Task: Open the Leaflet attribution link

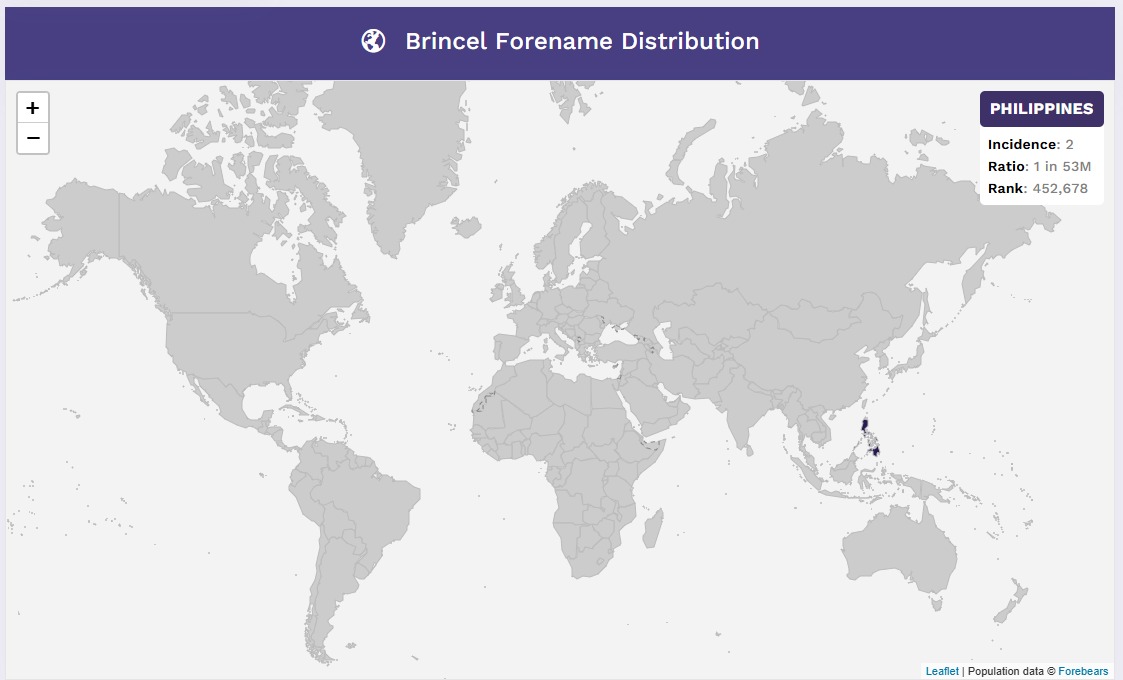Action: point(942,671)
